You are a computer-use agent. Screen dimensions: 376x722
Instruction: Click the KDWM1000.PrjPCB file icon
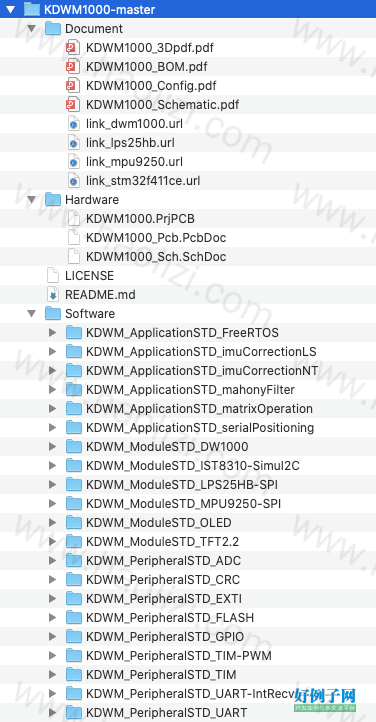[74, 218]
